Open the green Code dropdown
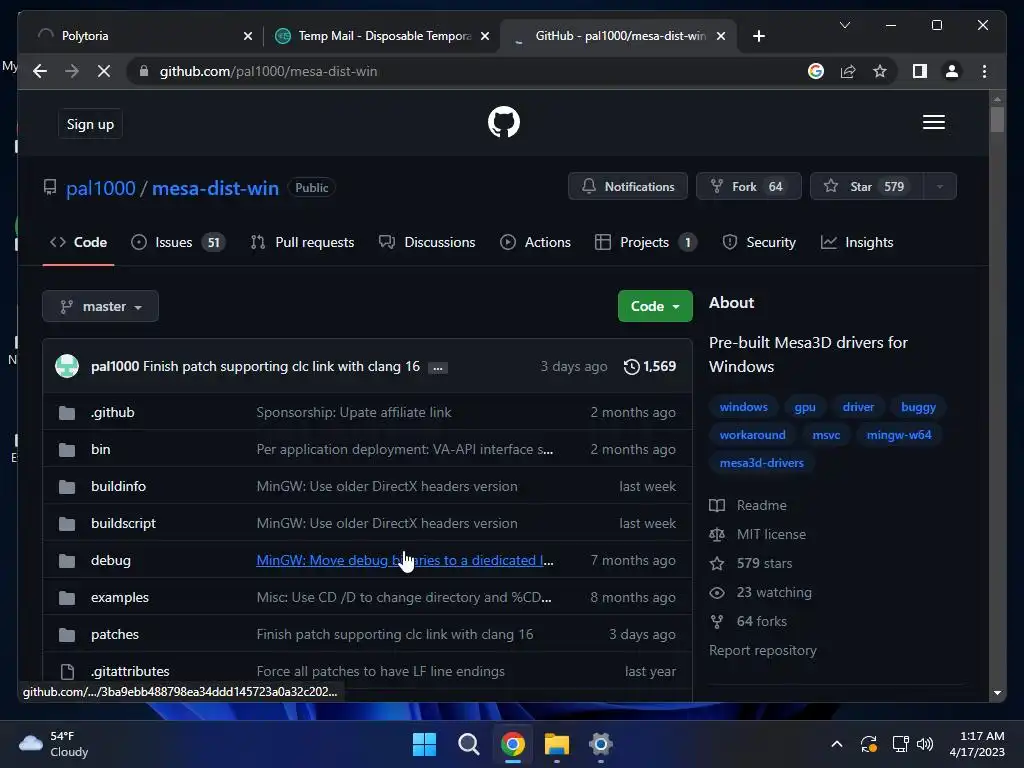 [x=655, y=306]
